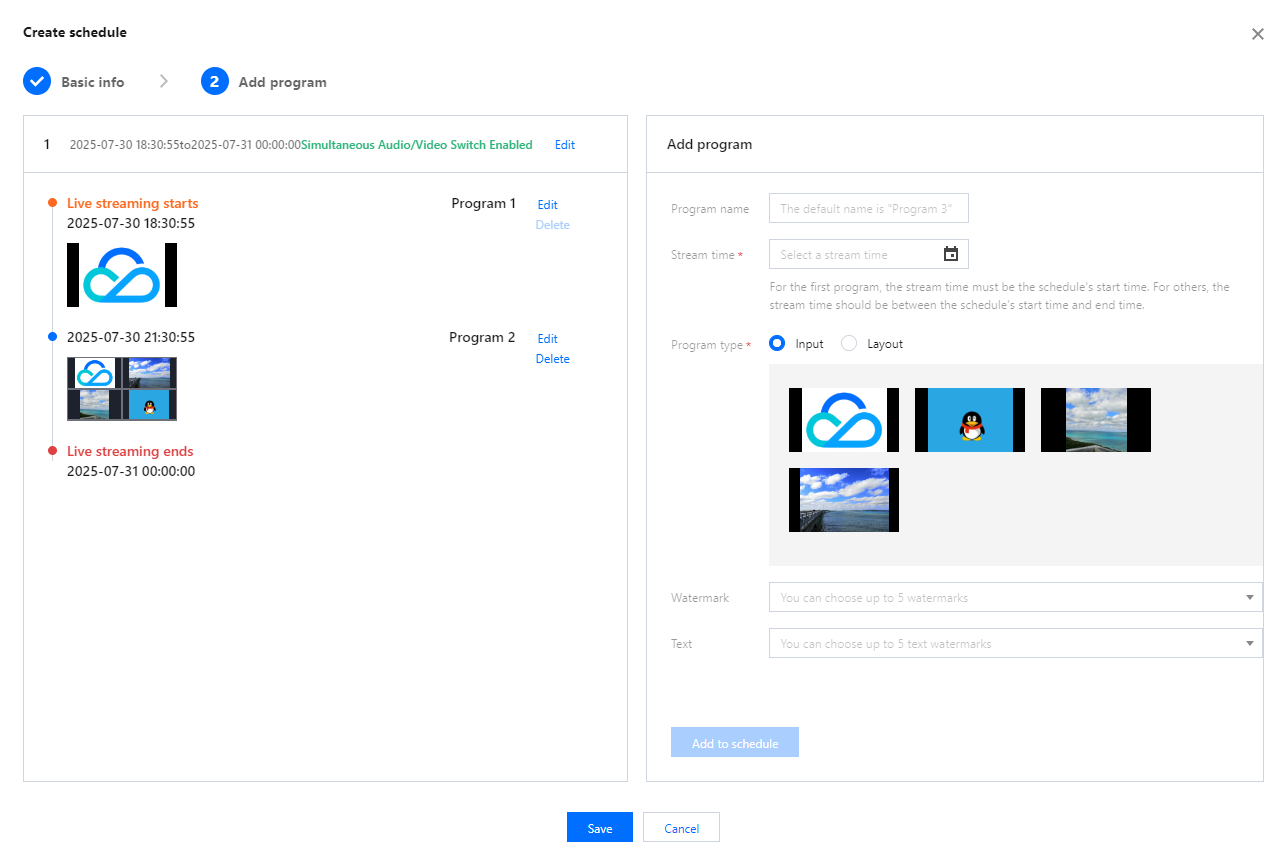Click the Simultaneous Audio/Video Switch Enabled status
This screenshot has height=865, width=1287.
(x=417, y=145)
